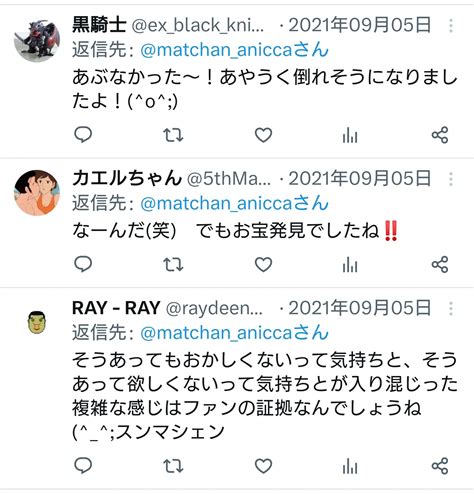
Task: View analytics for RAY - RAY's tweet
Action: pos(350,466)
